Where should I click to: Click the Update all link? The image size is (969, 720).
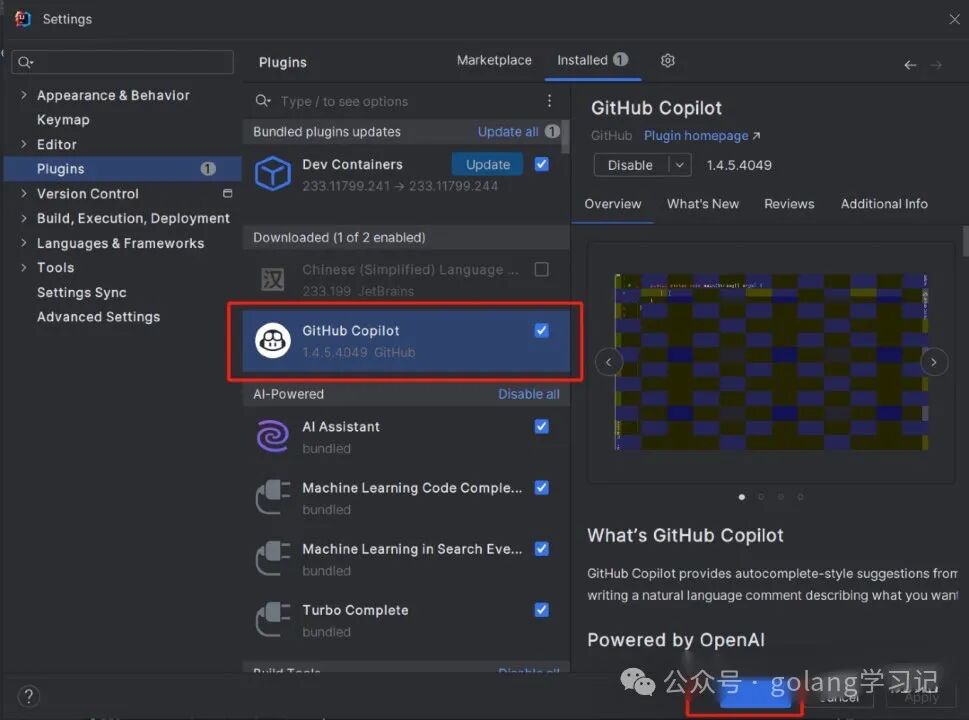[x=508, y=132]
